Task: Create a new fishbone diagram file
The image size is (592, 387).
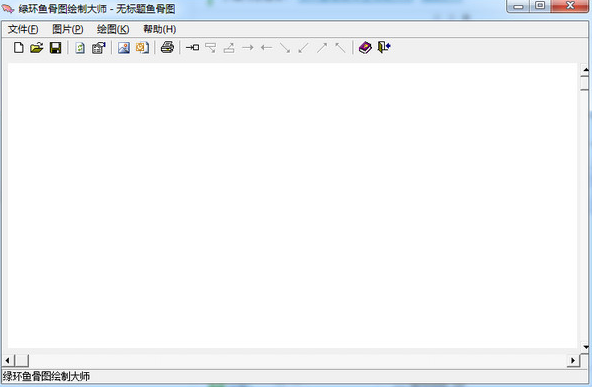Action: (18, 48)
